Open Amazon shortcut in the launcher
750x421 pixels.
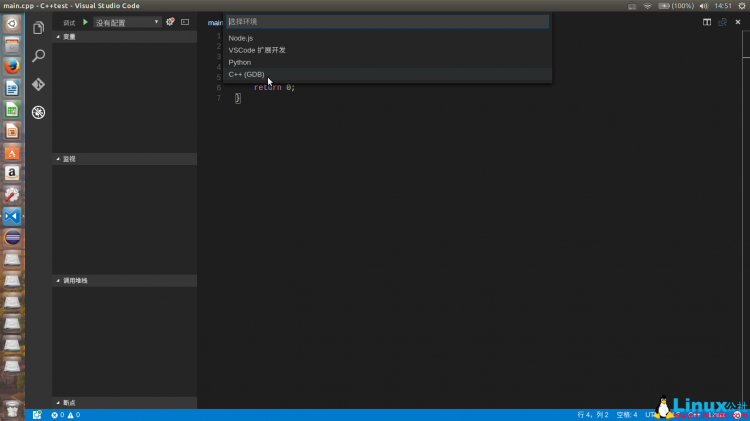12,173
